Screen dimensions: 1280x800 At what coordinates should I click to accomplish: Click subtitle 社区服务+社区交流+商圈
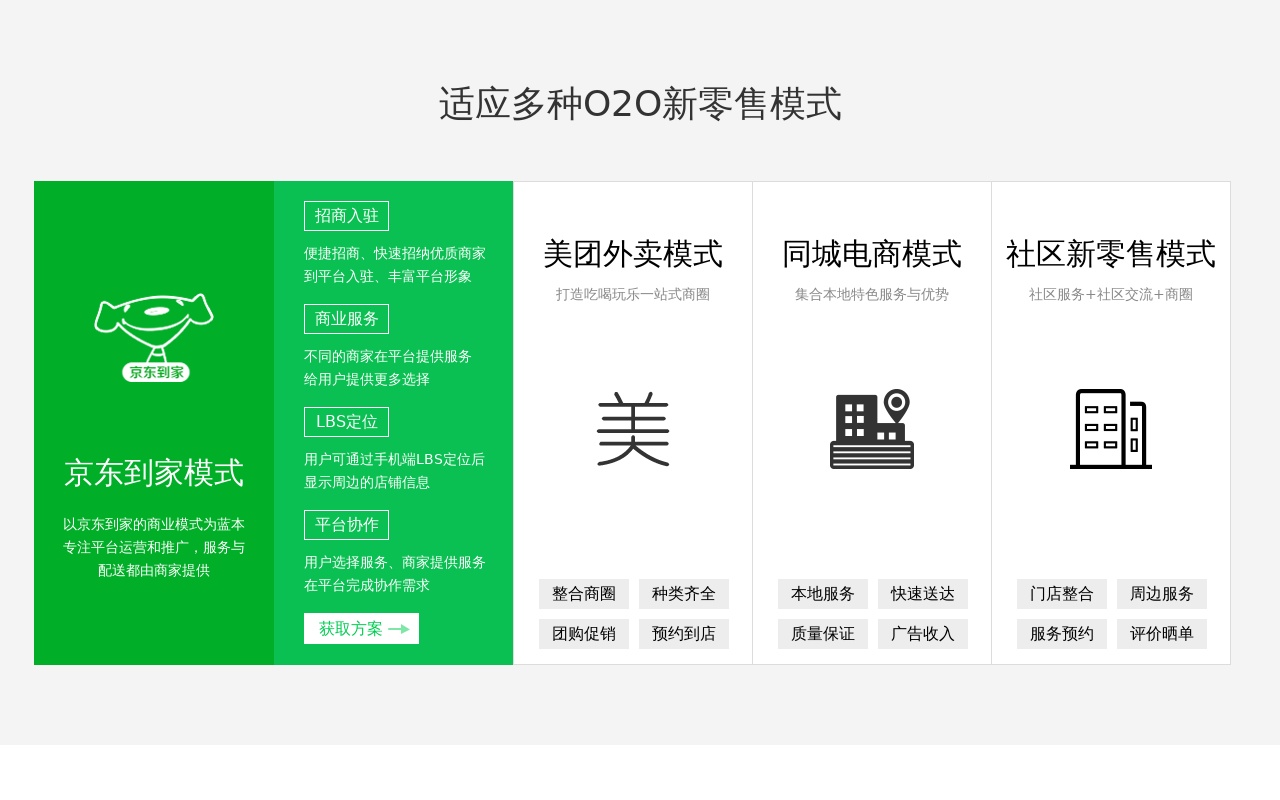1111,294
